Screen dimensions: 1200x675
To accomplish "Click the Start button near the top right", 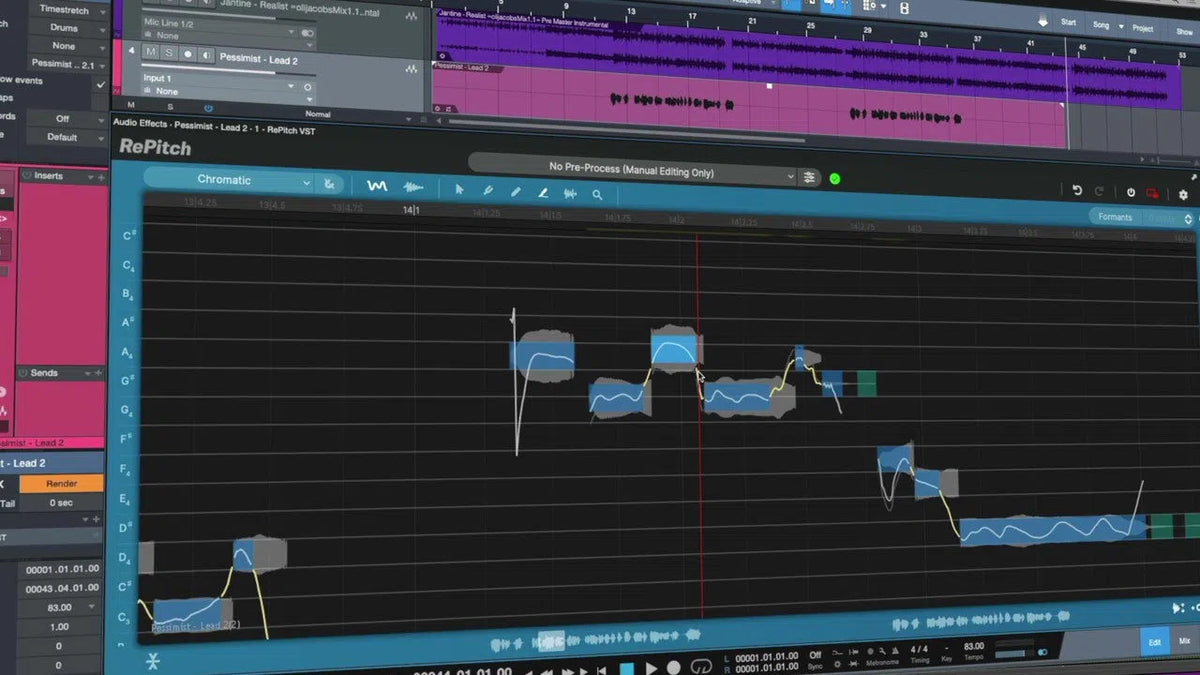I will [x=1070, y=21].
